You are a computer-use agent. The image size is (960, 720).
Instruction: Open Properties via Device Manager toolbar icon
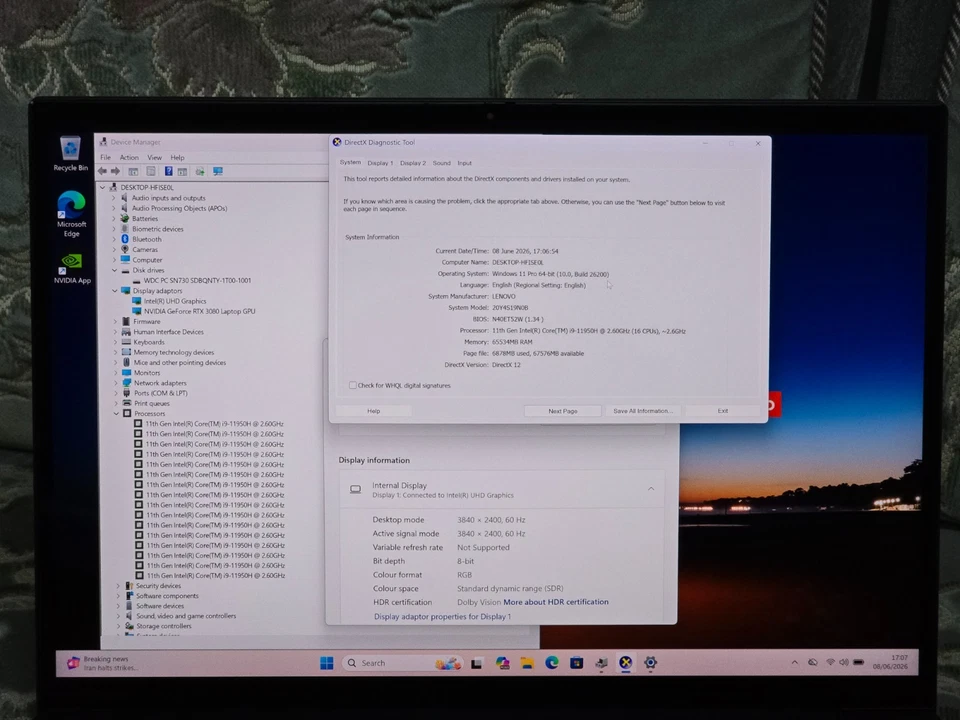151,171
